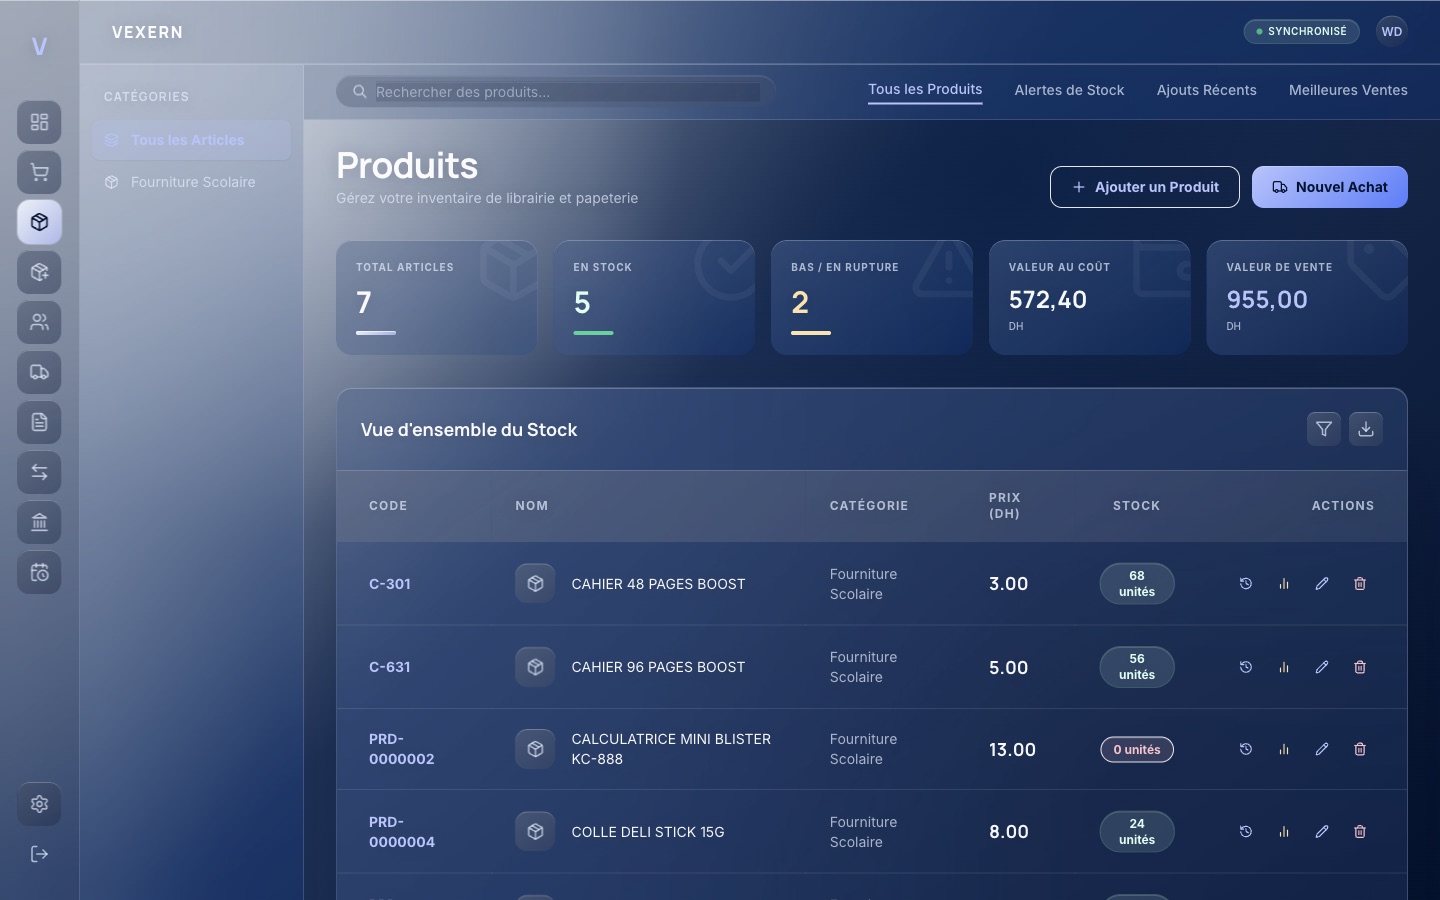The image size is (1440, 900).
Task: Click the Vexern V logo
Action: (x=39, y=46)
